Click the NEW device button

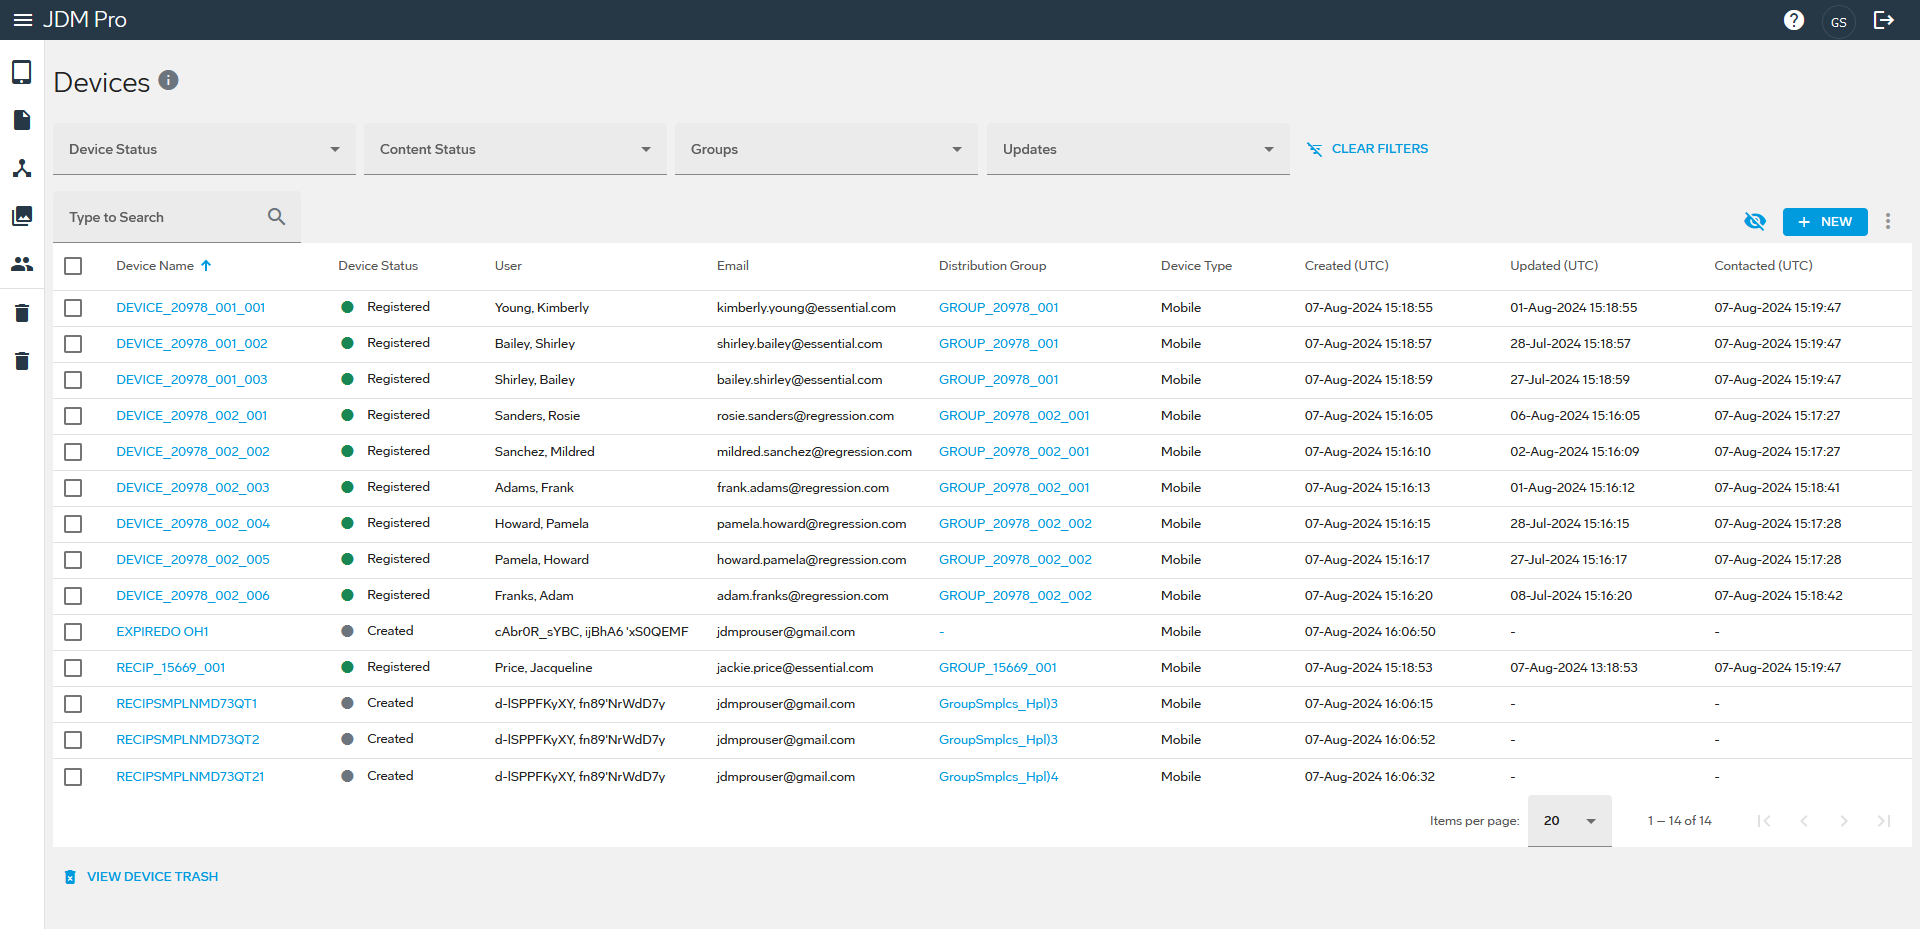1824,221
